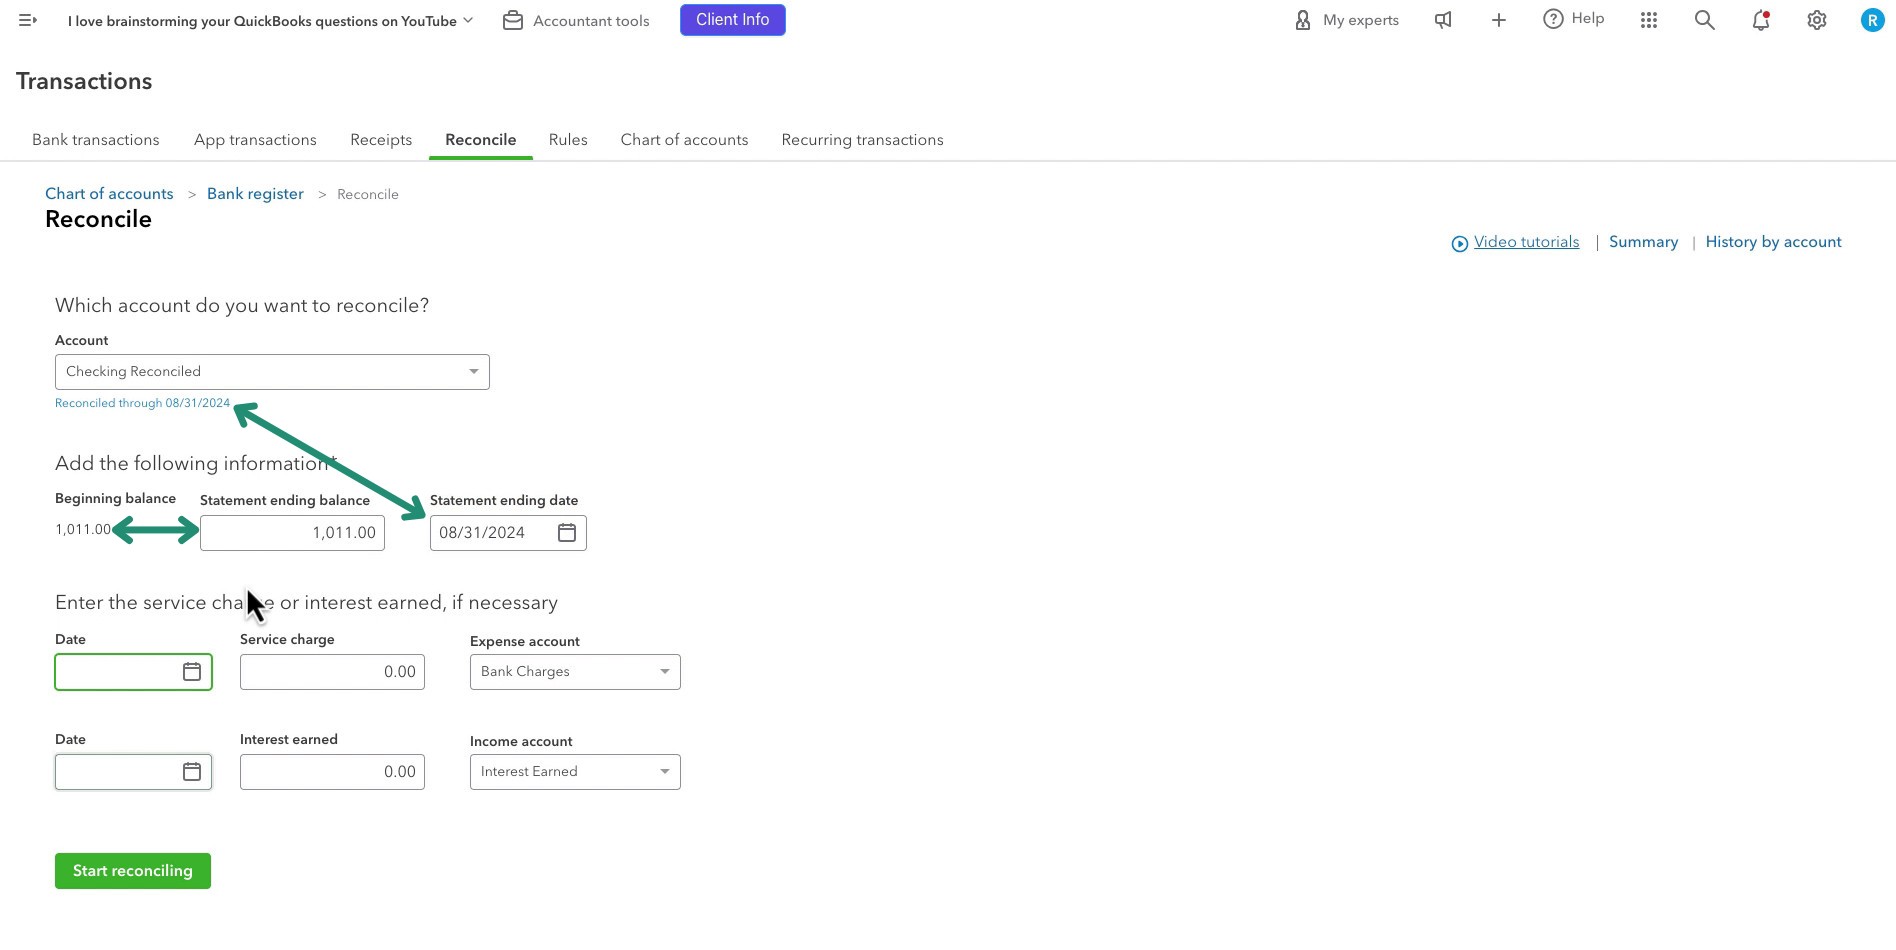Open the Receipts tab
Viewport: 1896px width, 950px height.
point(381,140)
